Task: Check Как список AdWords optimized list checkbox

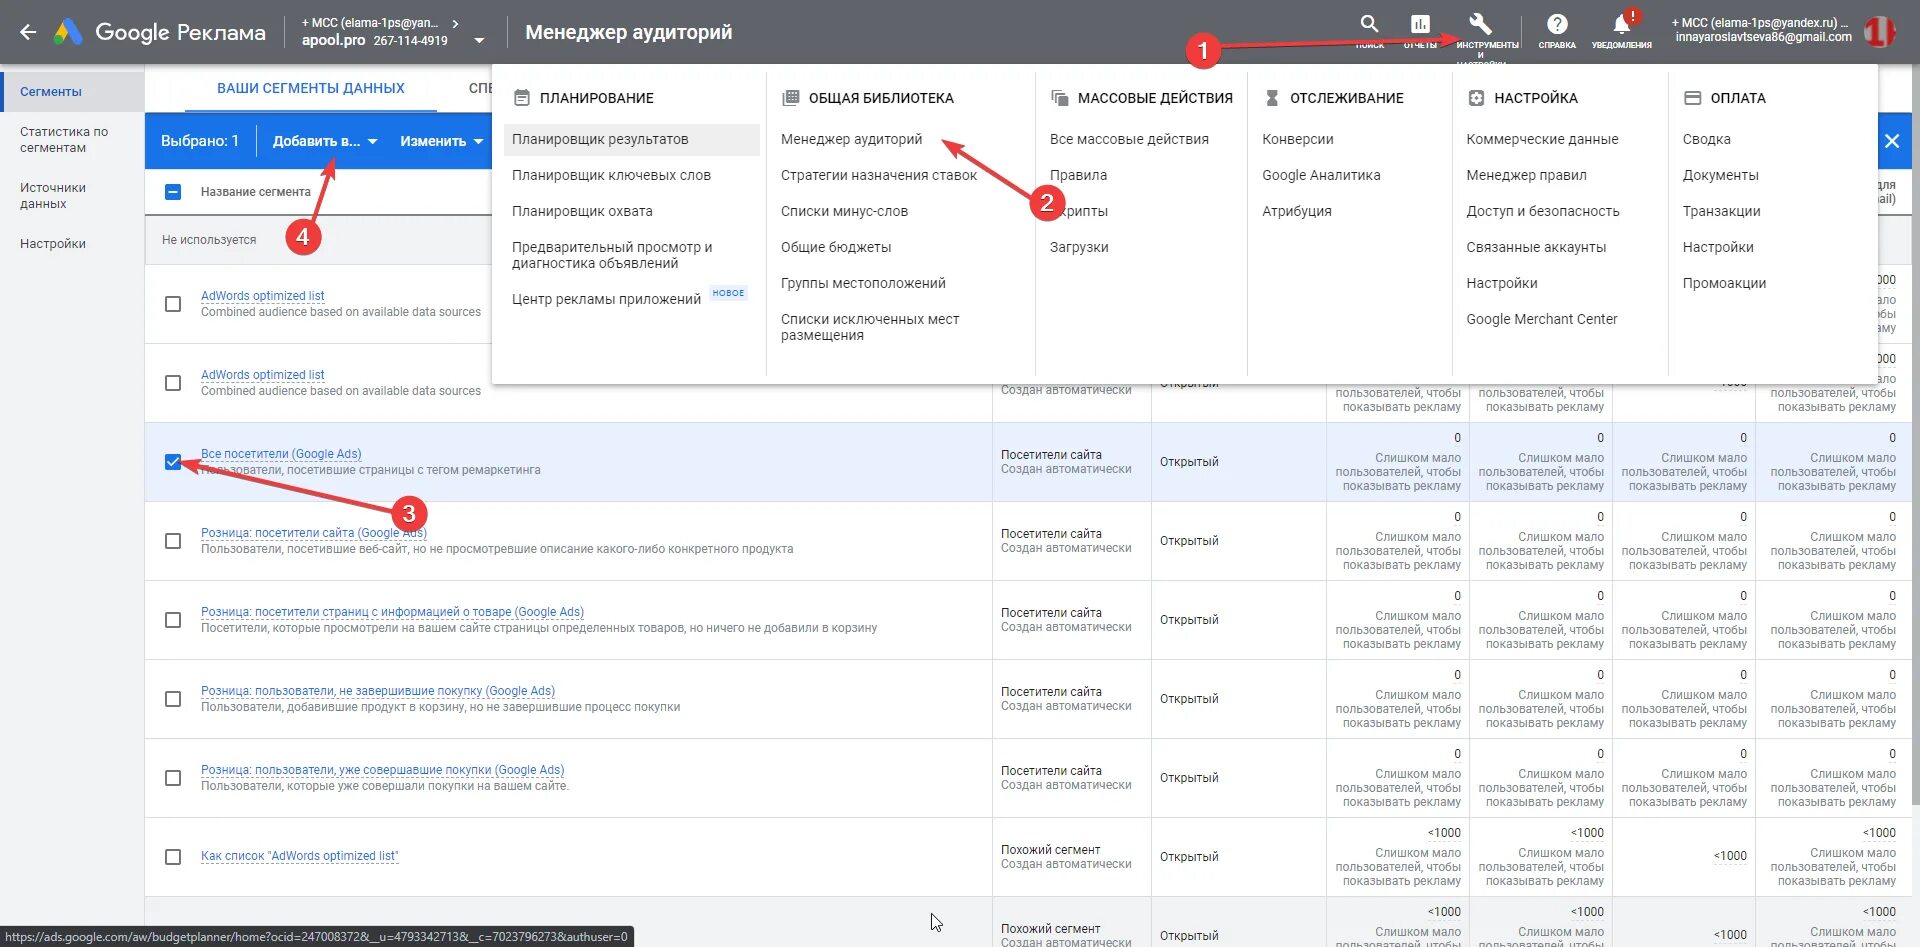Action: [173, 857]
